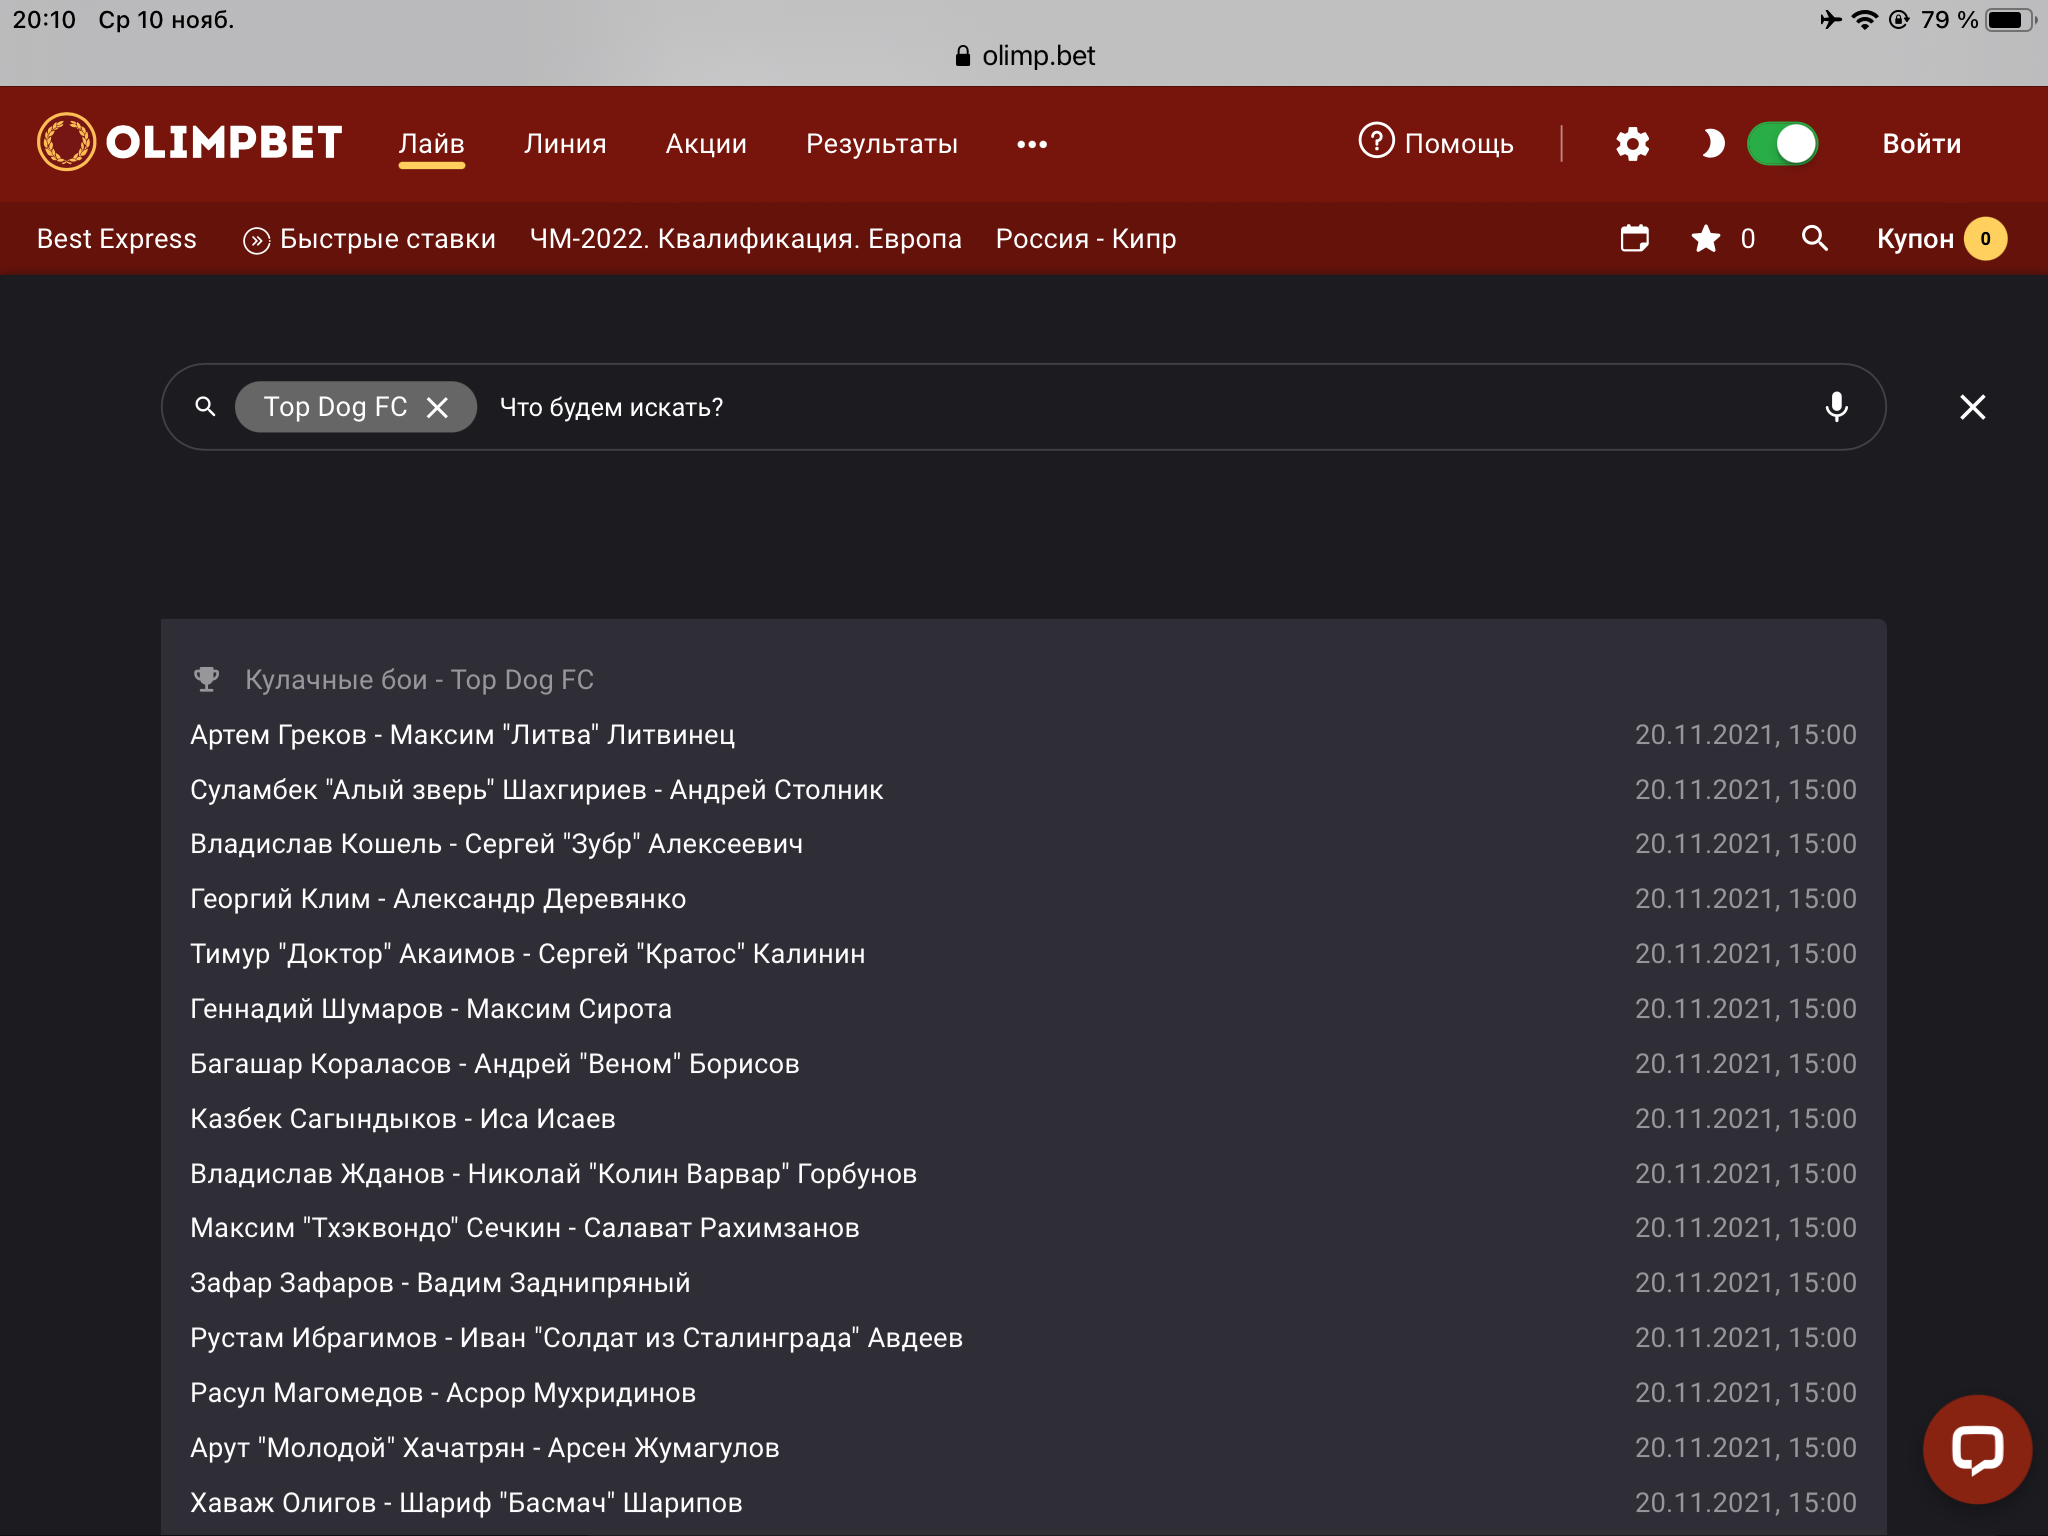Open Расул Магомедов - Асрор Мухридинов fight
Screen dimensions: 2048x1536
(1023, 1393)
